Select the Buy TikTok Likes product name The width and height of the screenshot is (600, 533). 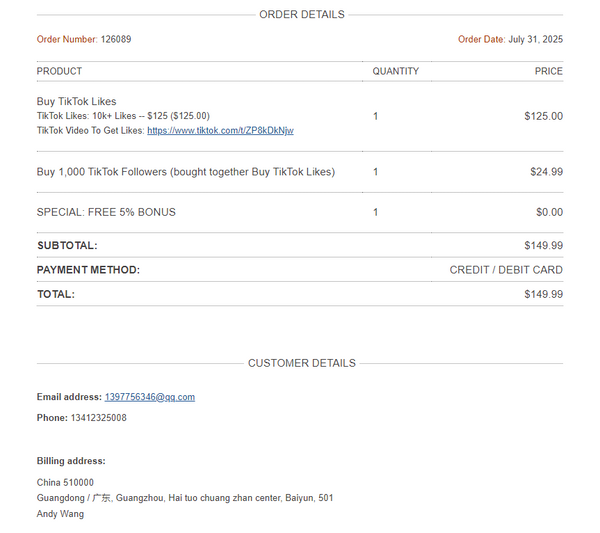pos(77,101)
